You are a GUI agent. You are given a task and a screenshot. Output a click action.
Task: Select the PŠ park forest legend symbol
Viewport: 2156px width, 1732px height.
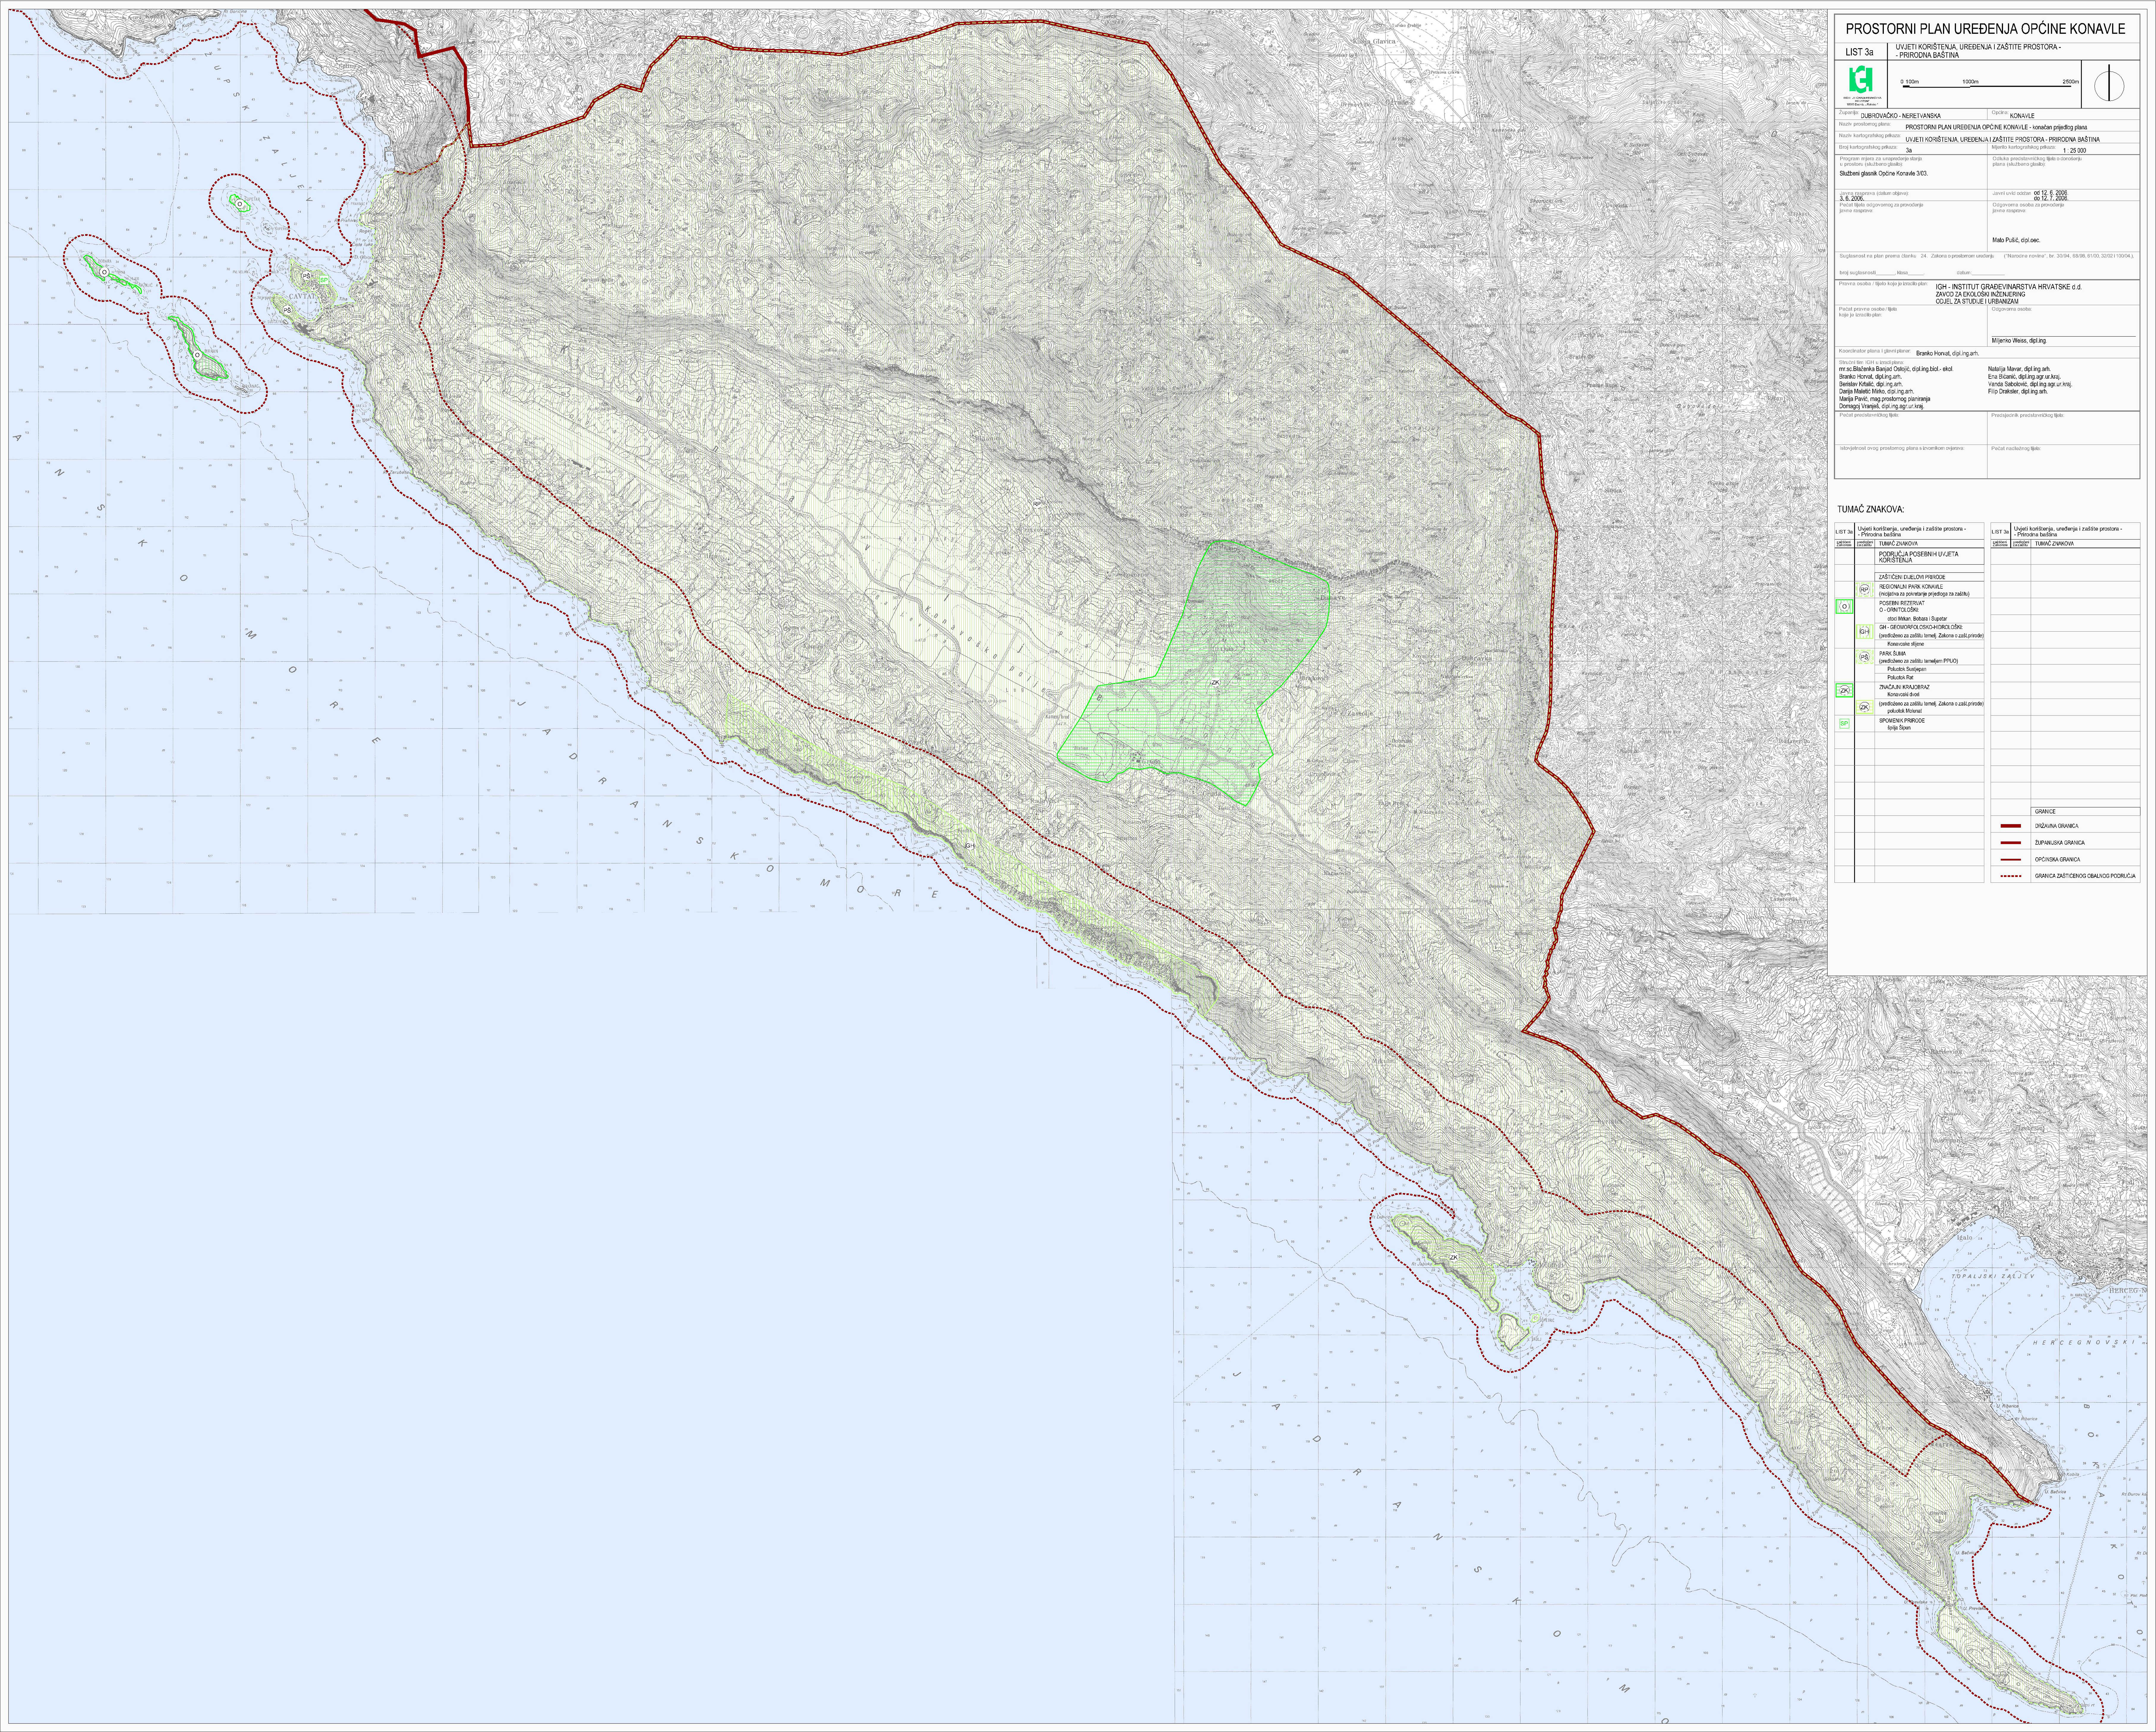point(1865,657)
